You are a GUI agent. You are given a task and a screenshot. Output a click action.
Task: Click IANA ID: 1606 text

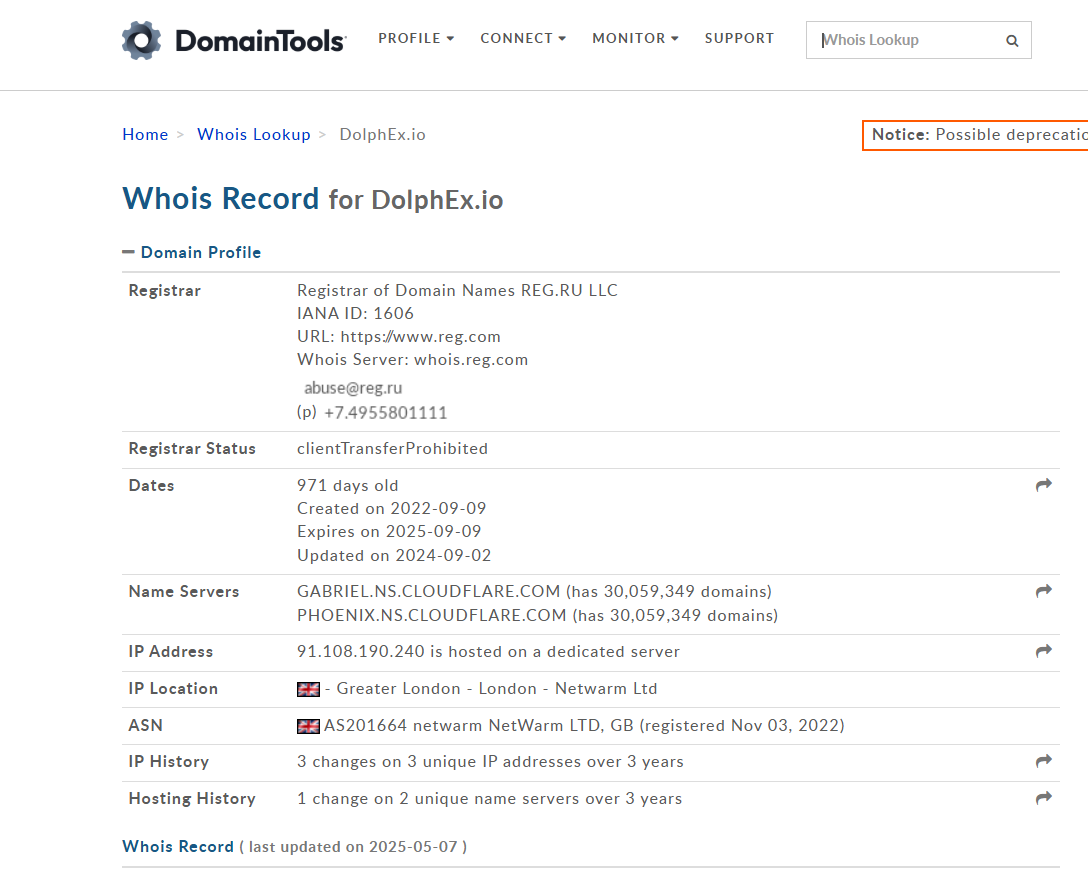[x=355, y=314]
